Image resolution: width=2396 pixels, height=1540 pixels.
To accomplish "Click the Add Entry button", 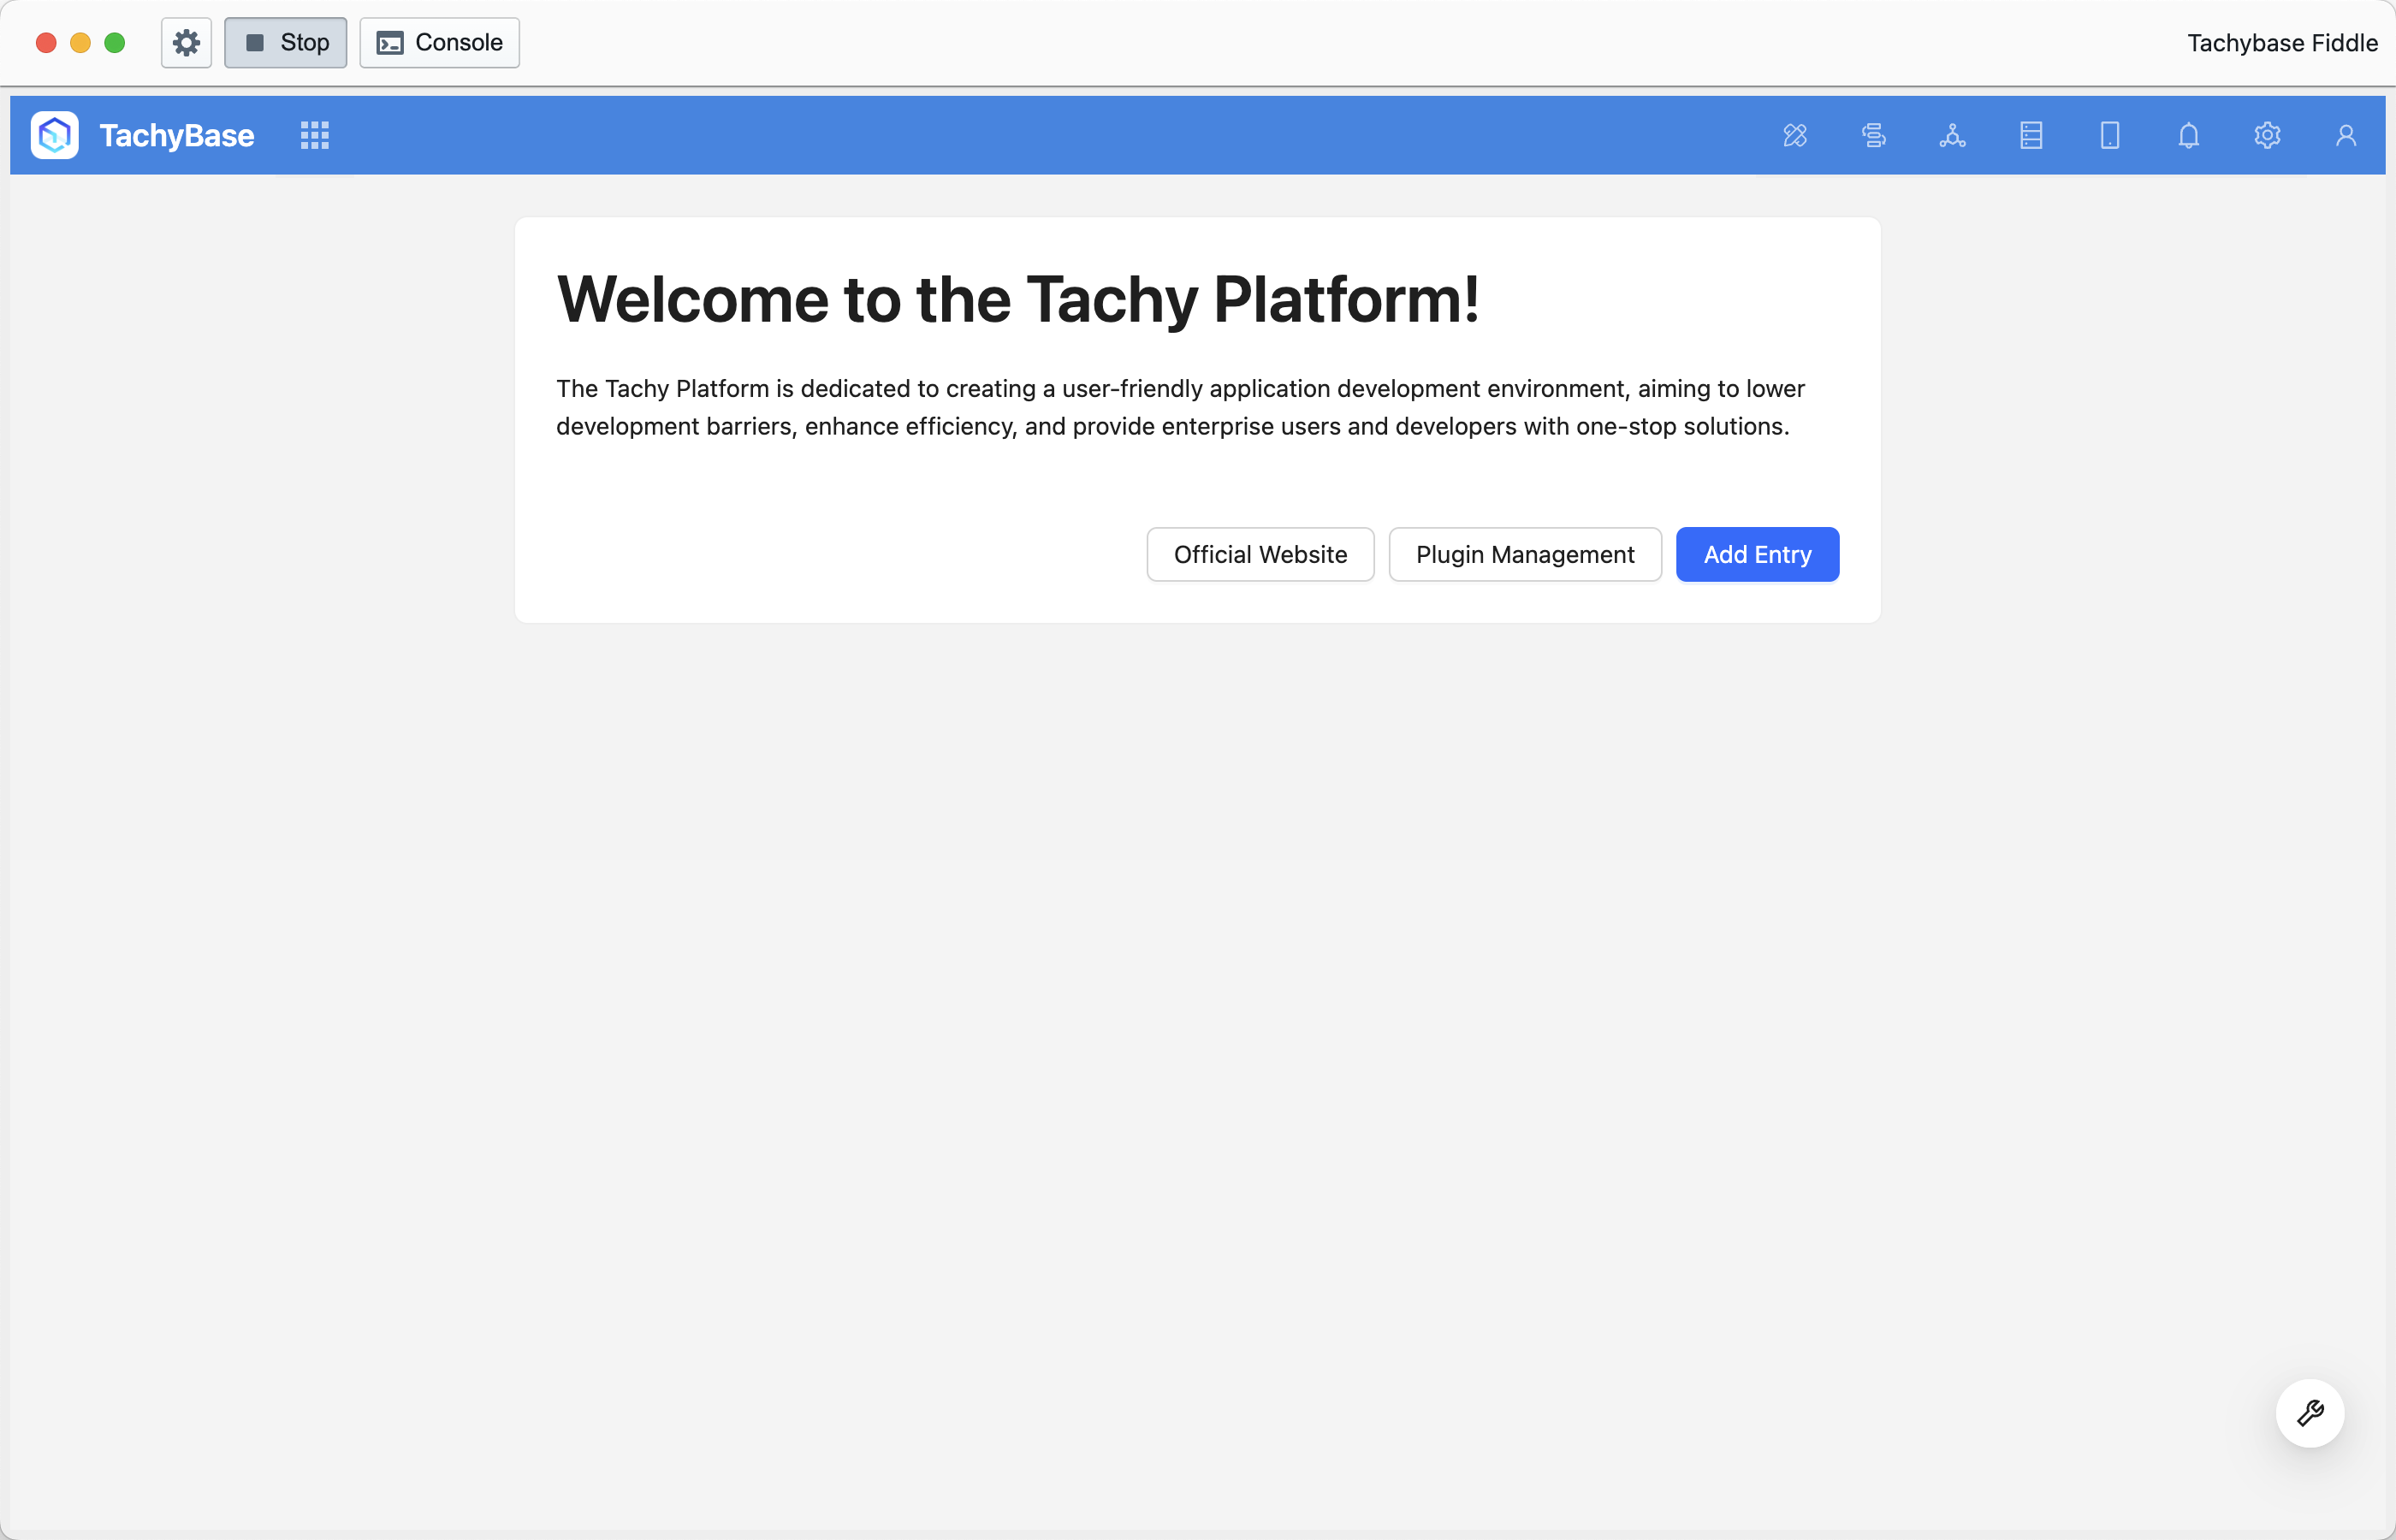I will 1757,554.
